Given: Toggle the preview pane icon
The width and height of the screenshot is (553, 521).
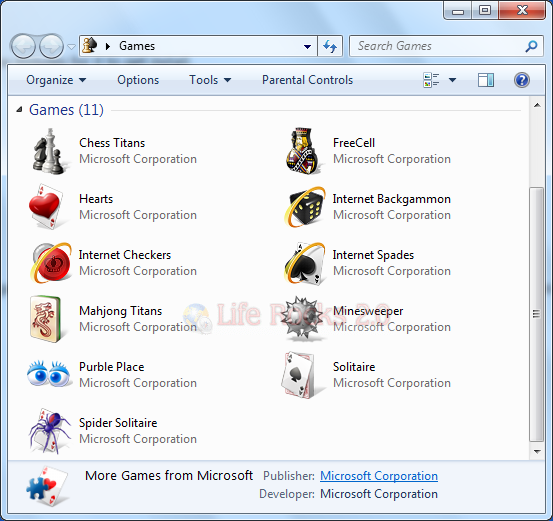Looking at the screenshot, I should tap(486, 80).
